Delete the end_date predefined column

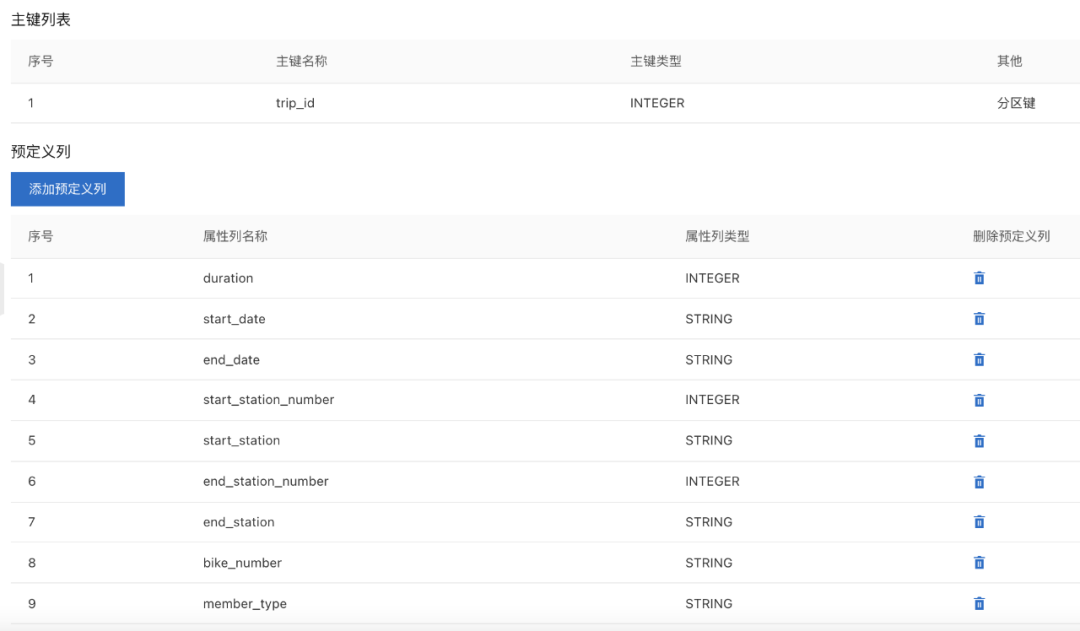[x=979, y=360]
